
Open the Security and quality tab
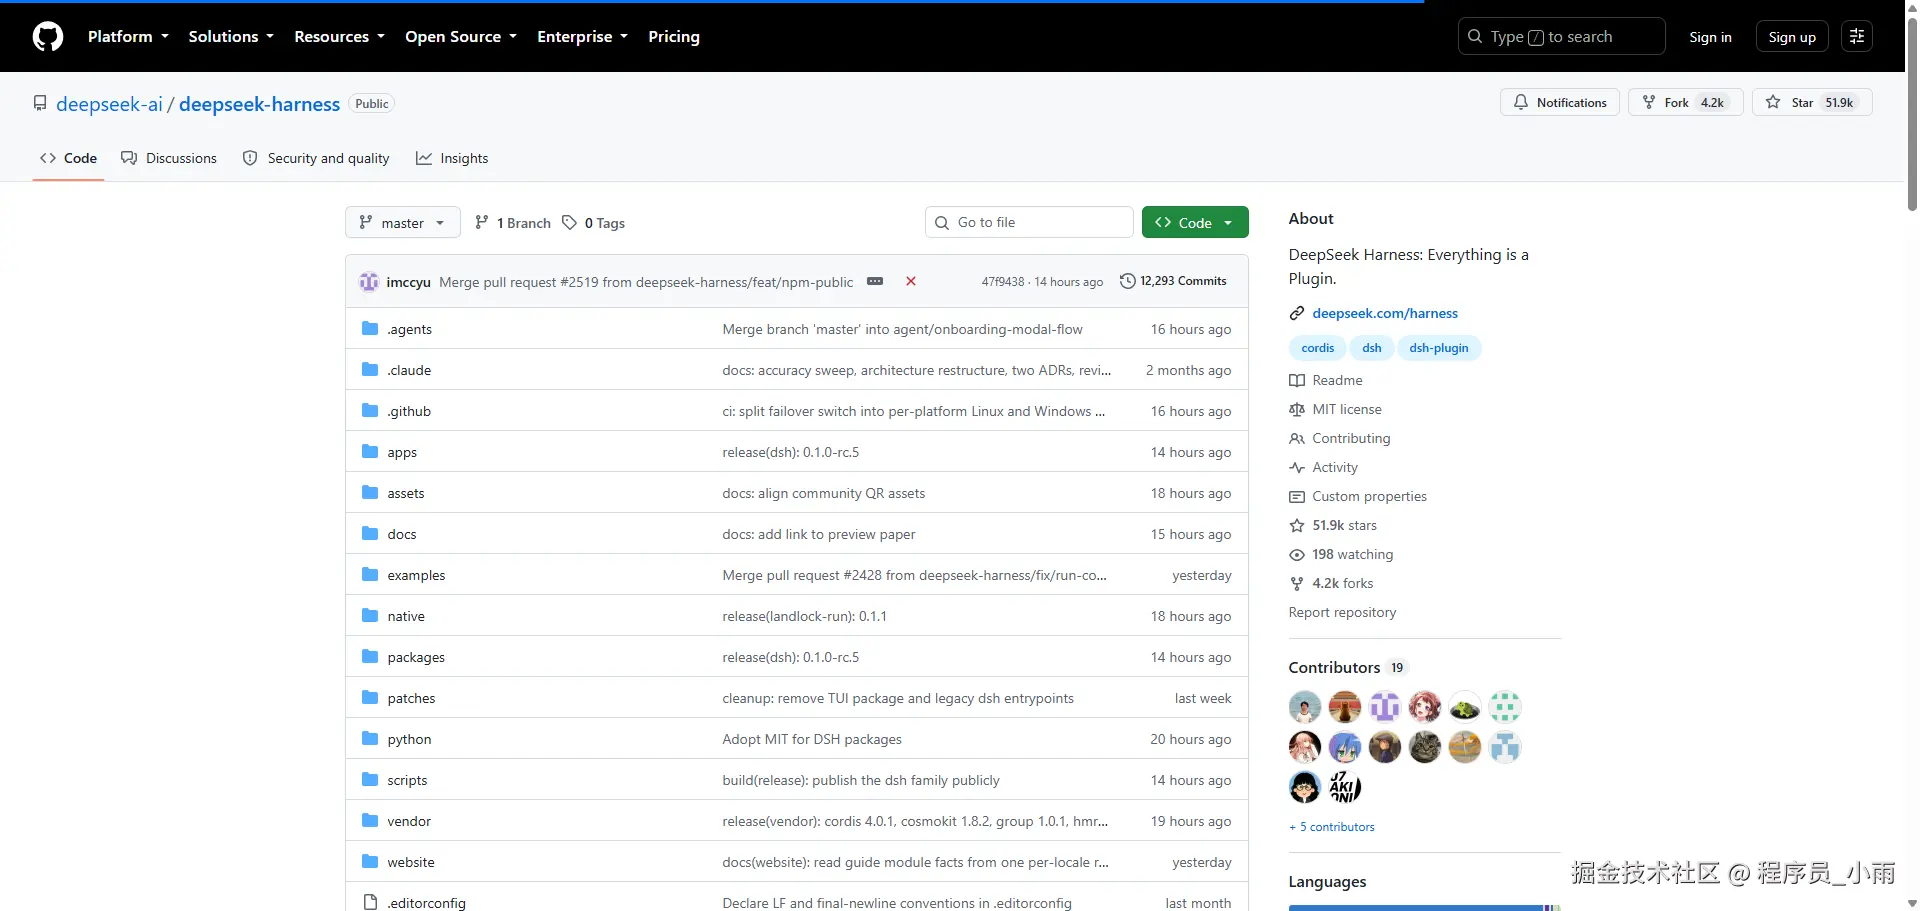coord(316,158)
